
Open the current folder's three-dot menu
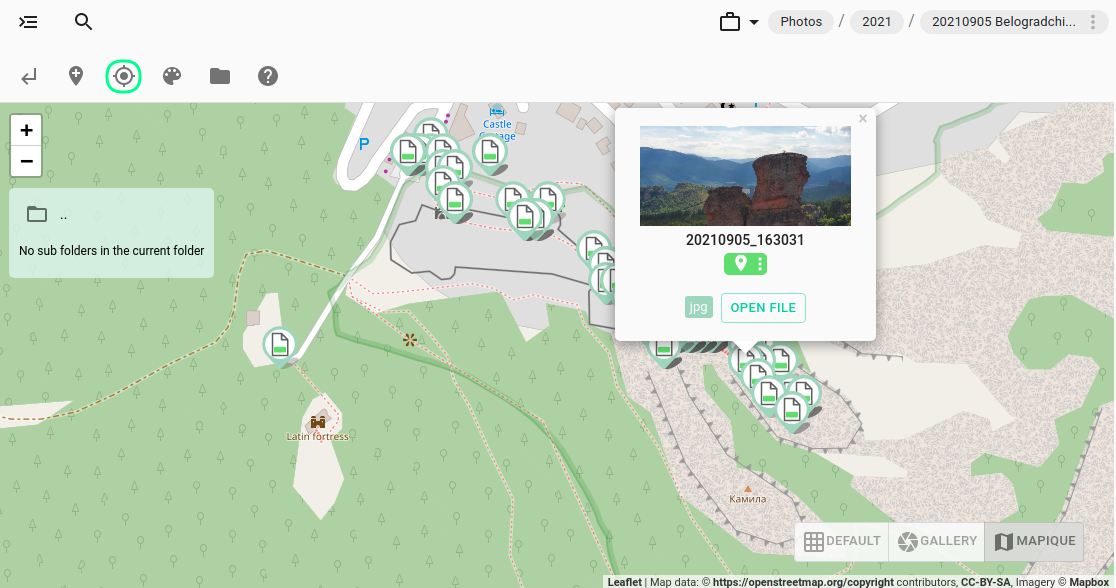pyautogui.click(x=1092, y=22)
